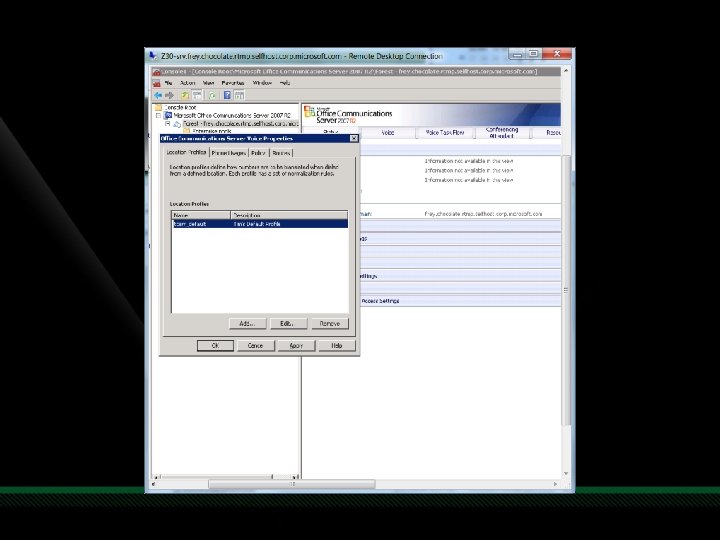Select the Forest node label in the tree
The image size is (720, 540).
(x=241, y=124)
